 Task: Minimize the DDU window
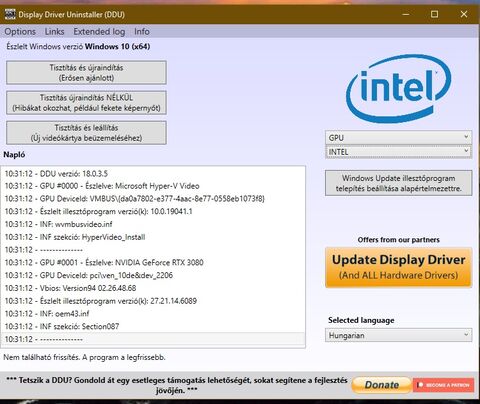click(406, 14)
